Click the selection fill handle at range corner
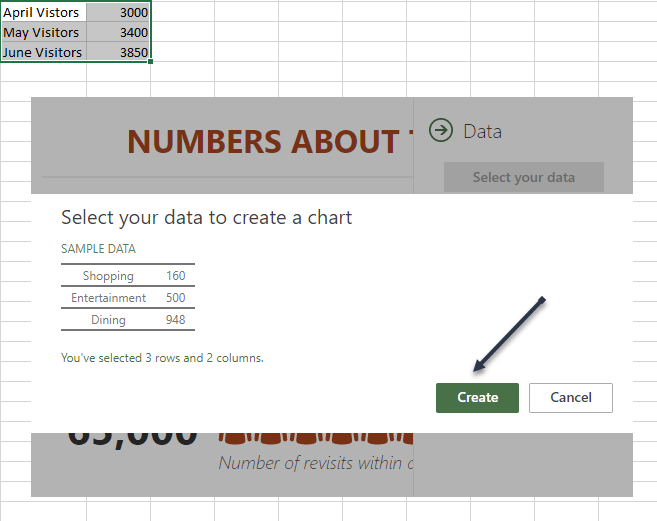The height and width of the screenshot is (521, 657). (x=150, y=62)
